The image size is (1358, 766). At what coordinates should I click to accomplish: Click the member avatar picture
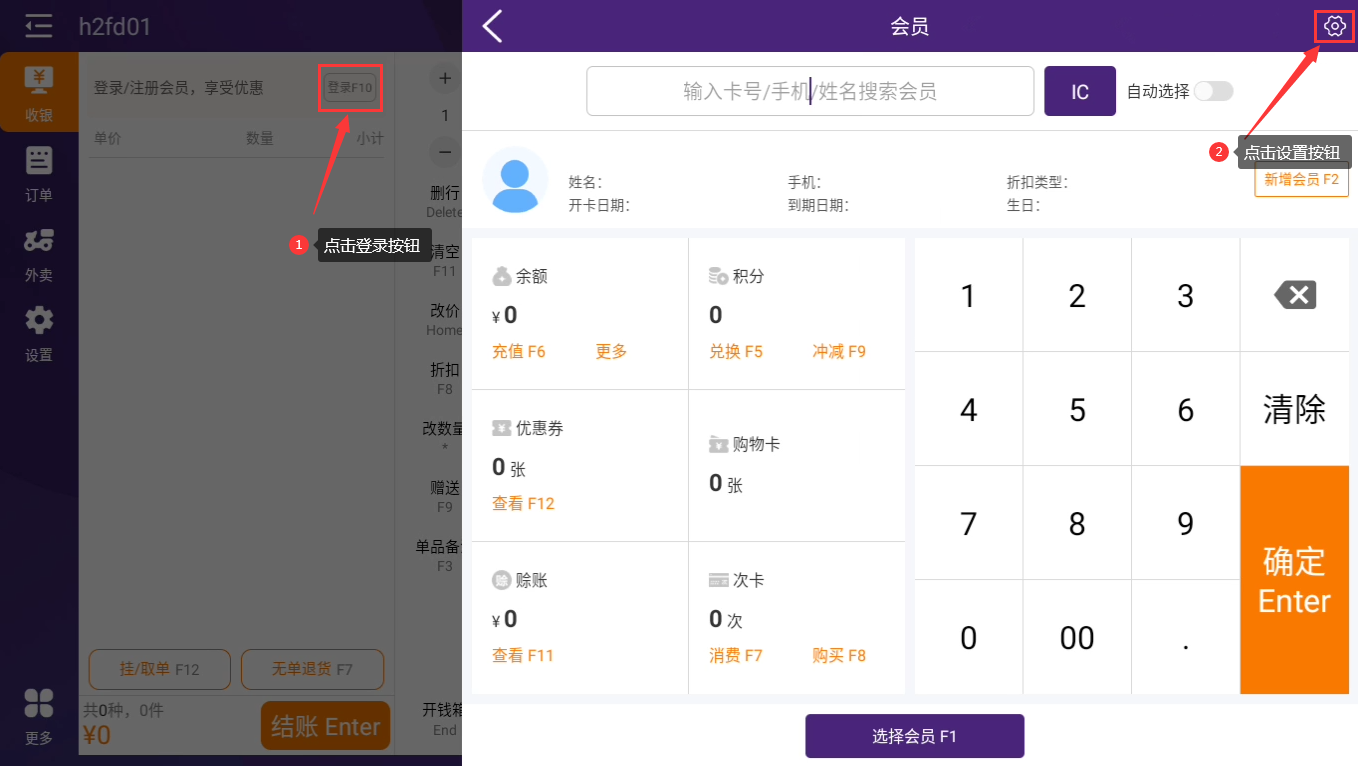tap(515, 180)
